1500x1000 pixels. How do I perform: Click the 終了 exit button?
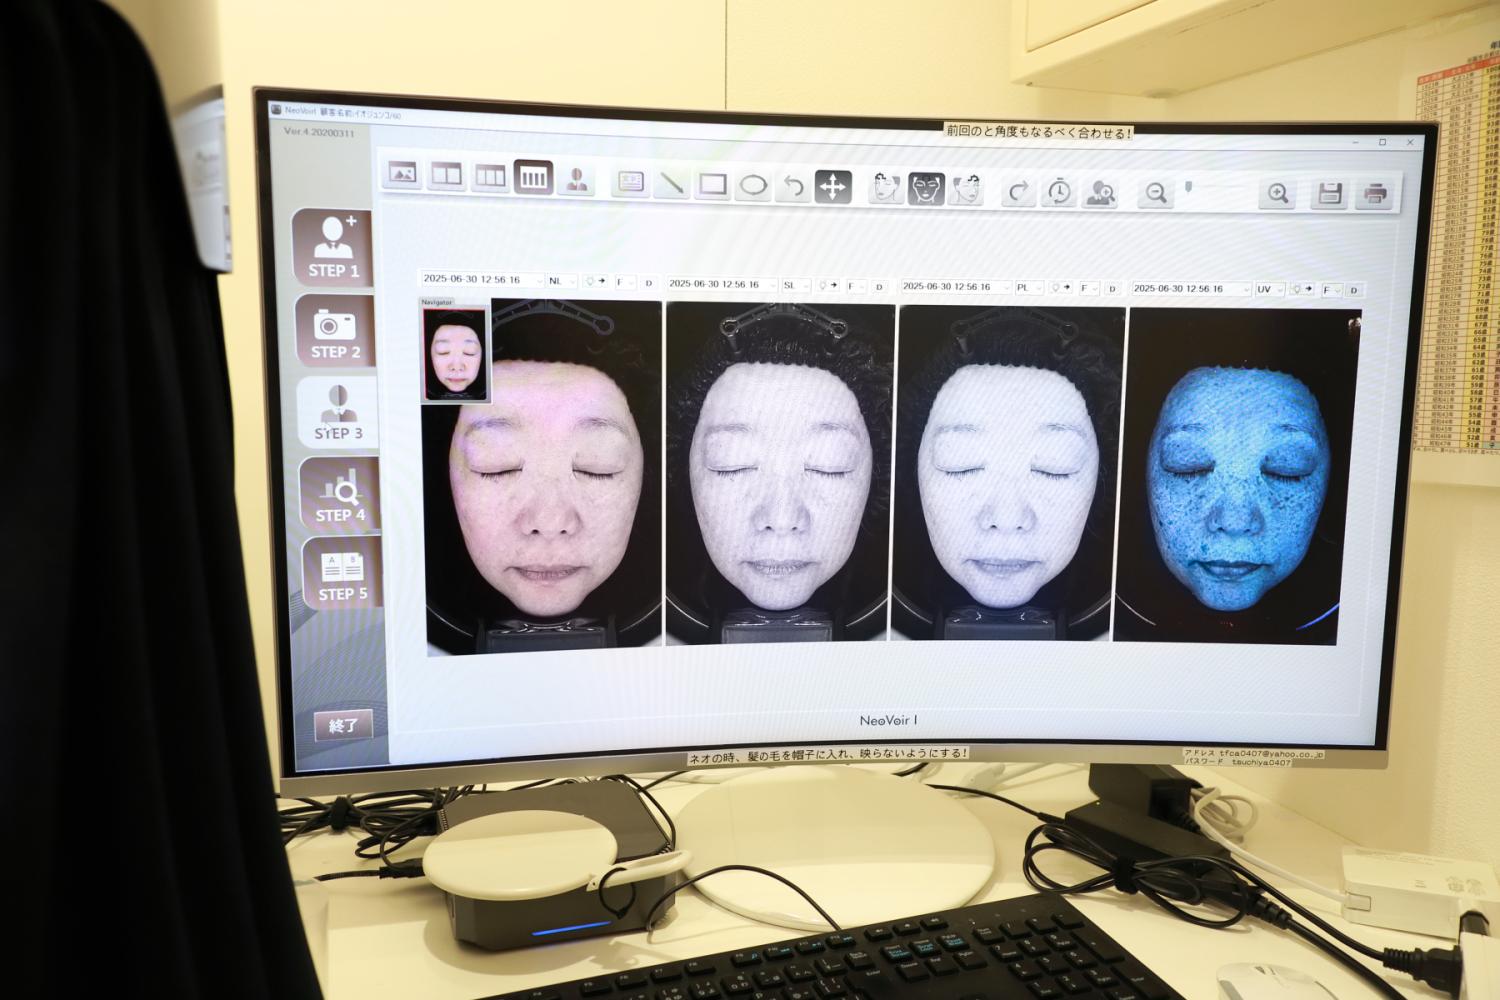343,725
